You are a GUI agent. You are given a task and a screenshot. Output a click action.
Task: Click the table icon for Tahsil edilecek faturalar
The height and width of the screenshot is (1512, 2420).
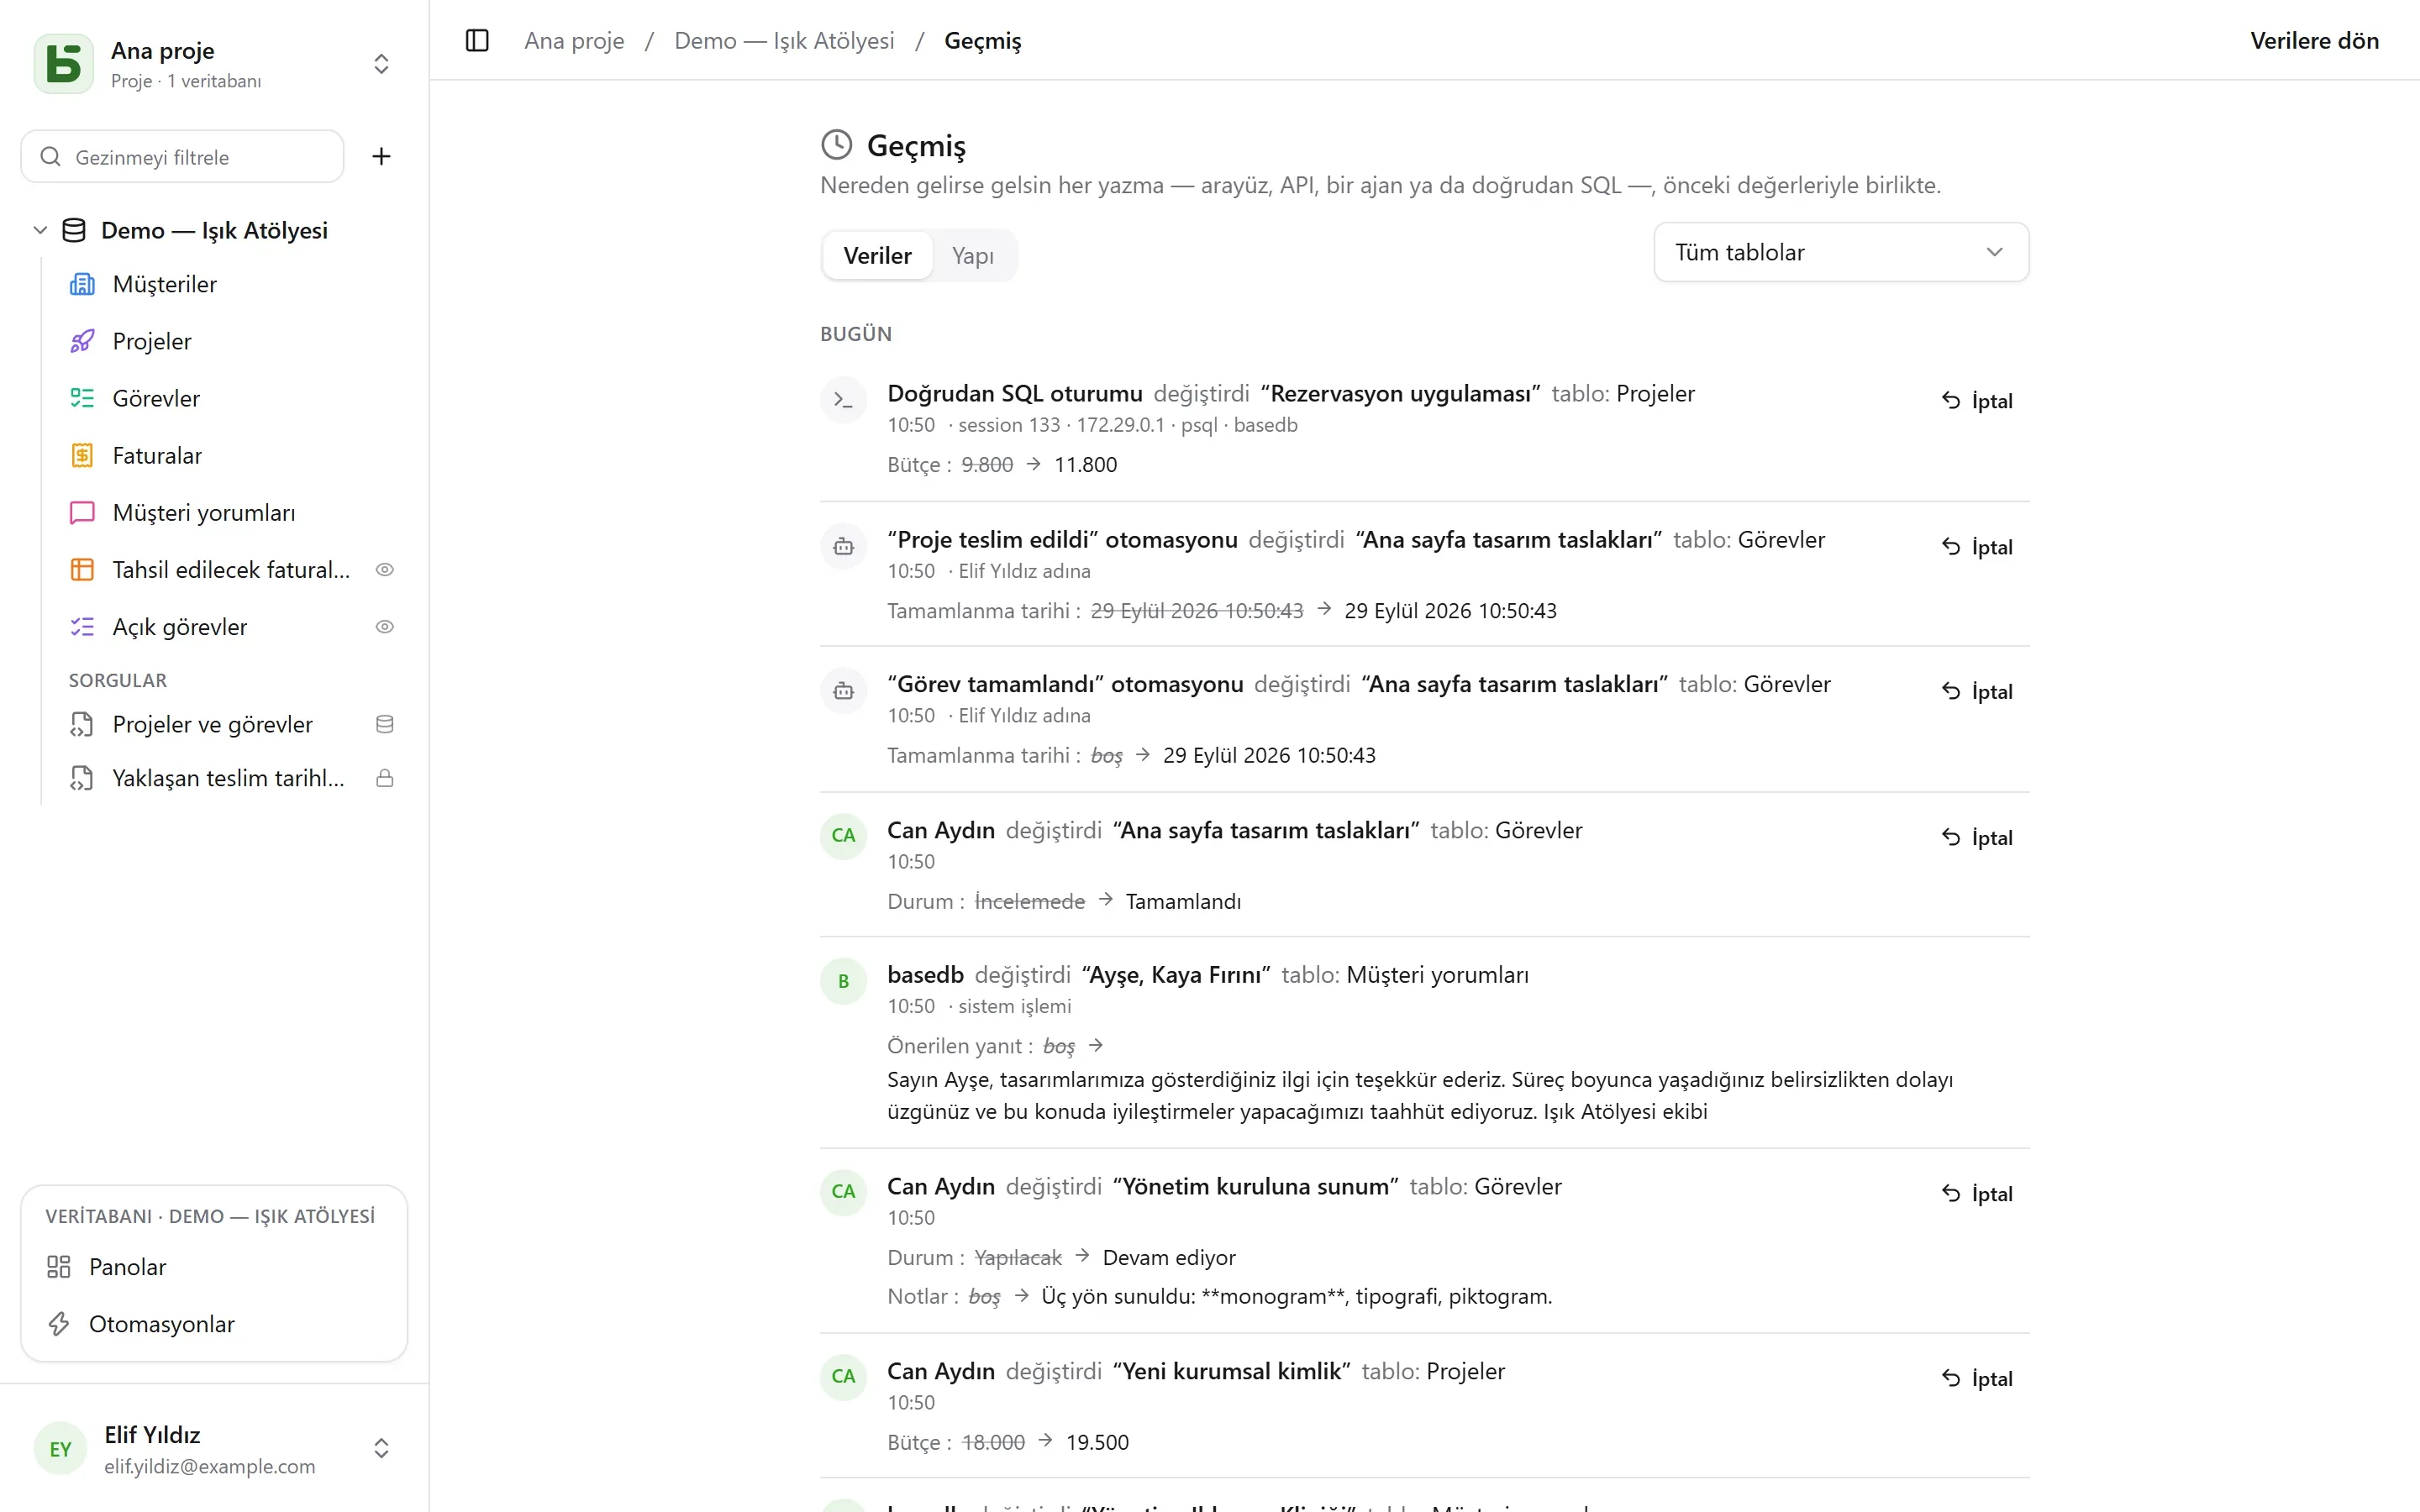point(82,569)
